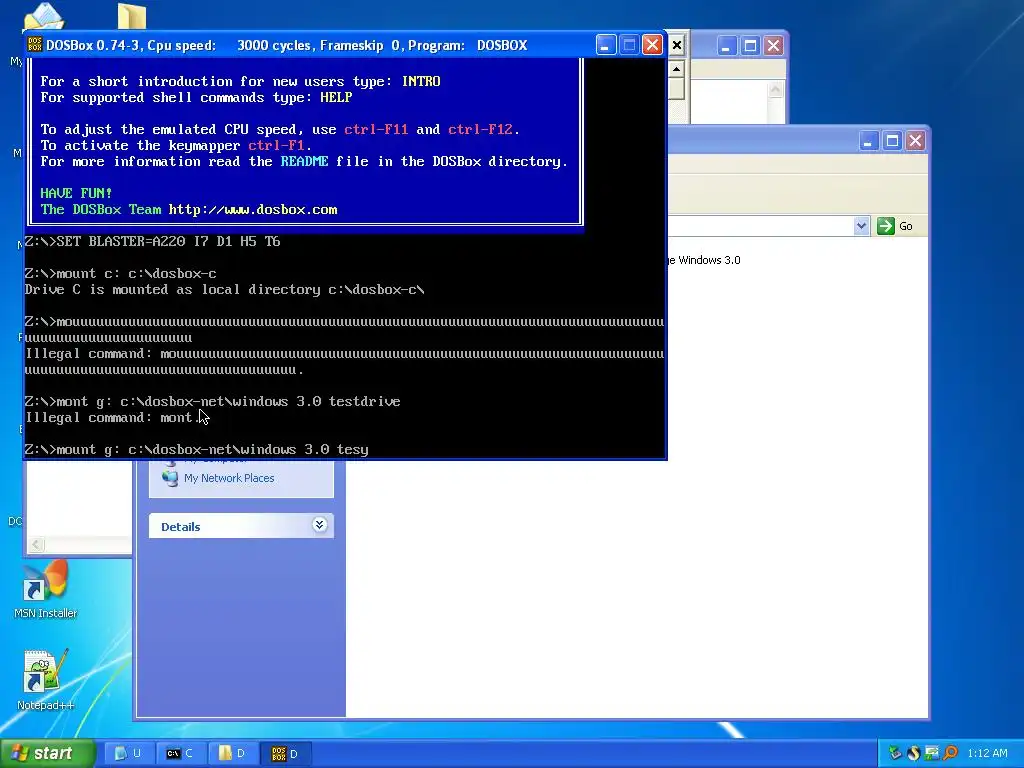Click the SET BLASTER=A220 command line
The width and height of the screenshot is (1024, 768).
click(152, 242)
